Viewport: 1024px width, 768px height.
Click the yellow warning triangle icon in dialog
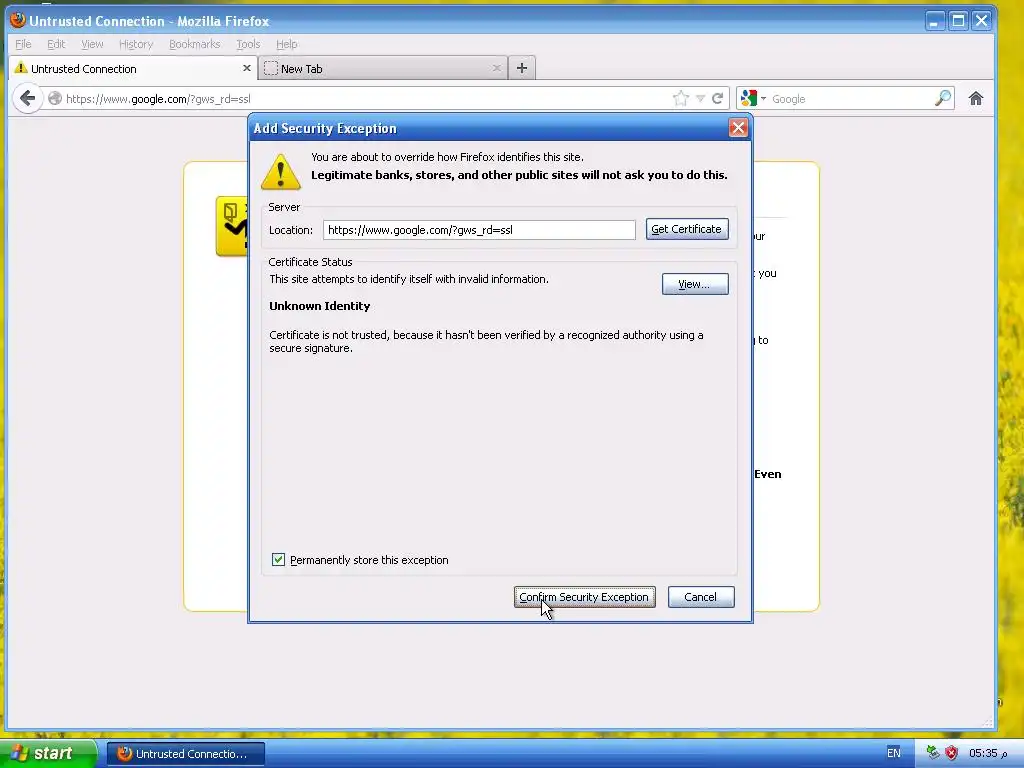[x=281, y=172]
